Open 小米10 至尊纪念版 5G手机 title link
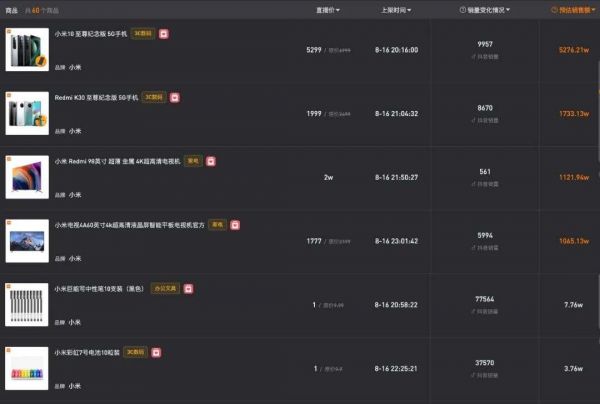Viewport: 600px width, 404px height. click(91, 34)
